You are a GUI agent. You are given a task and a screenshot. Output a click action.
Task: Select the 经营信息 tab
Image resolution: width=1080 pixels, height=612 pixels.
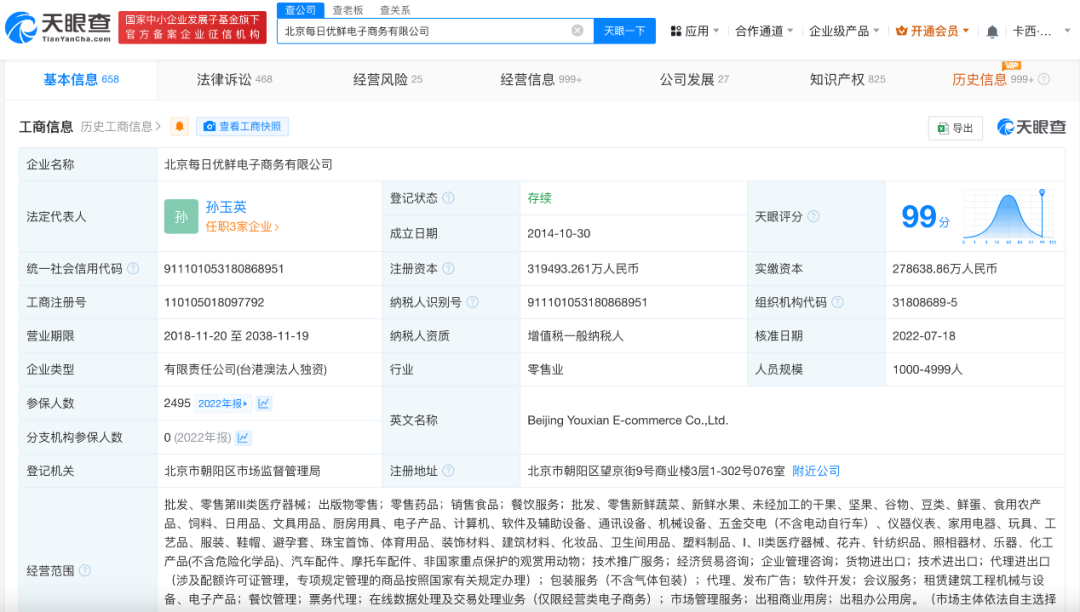point(541,79)
